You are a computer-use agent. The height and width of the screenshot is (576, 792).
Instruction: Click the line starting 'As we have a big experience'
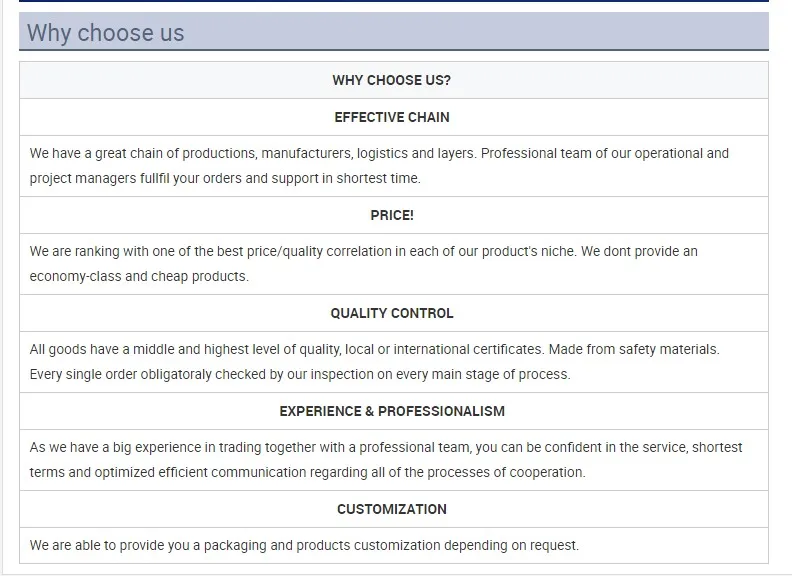point(386,448)
